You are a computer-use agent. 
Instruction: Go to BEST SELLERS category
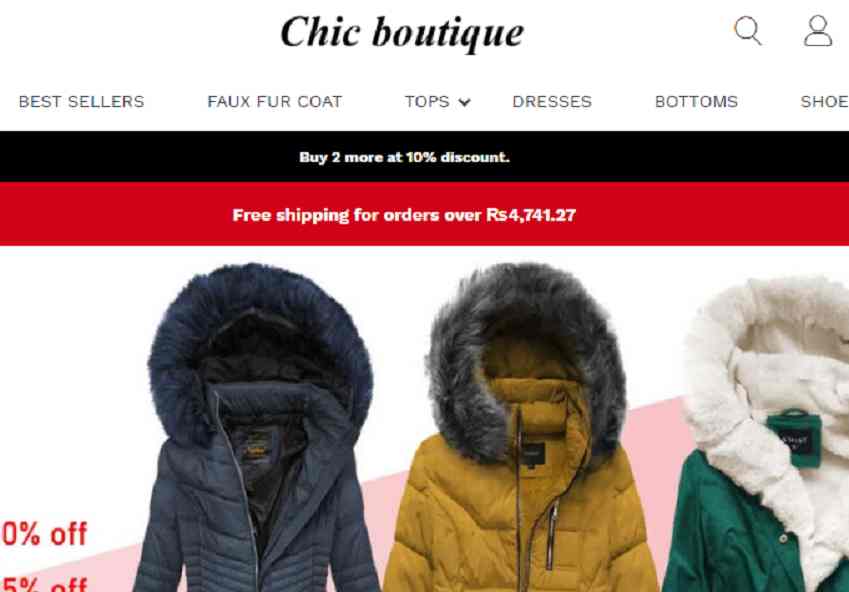pyautogui.click(x=82, y=101)
